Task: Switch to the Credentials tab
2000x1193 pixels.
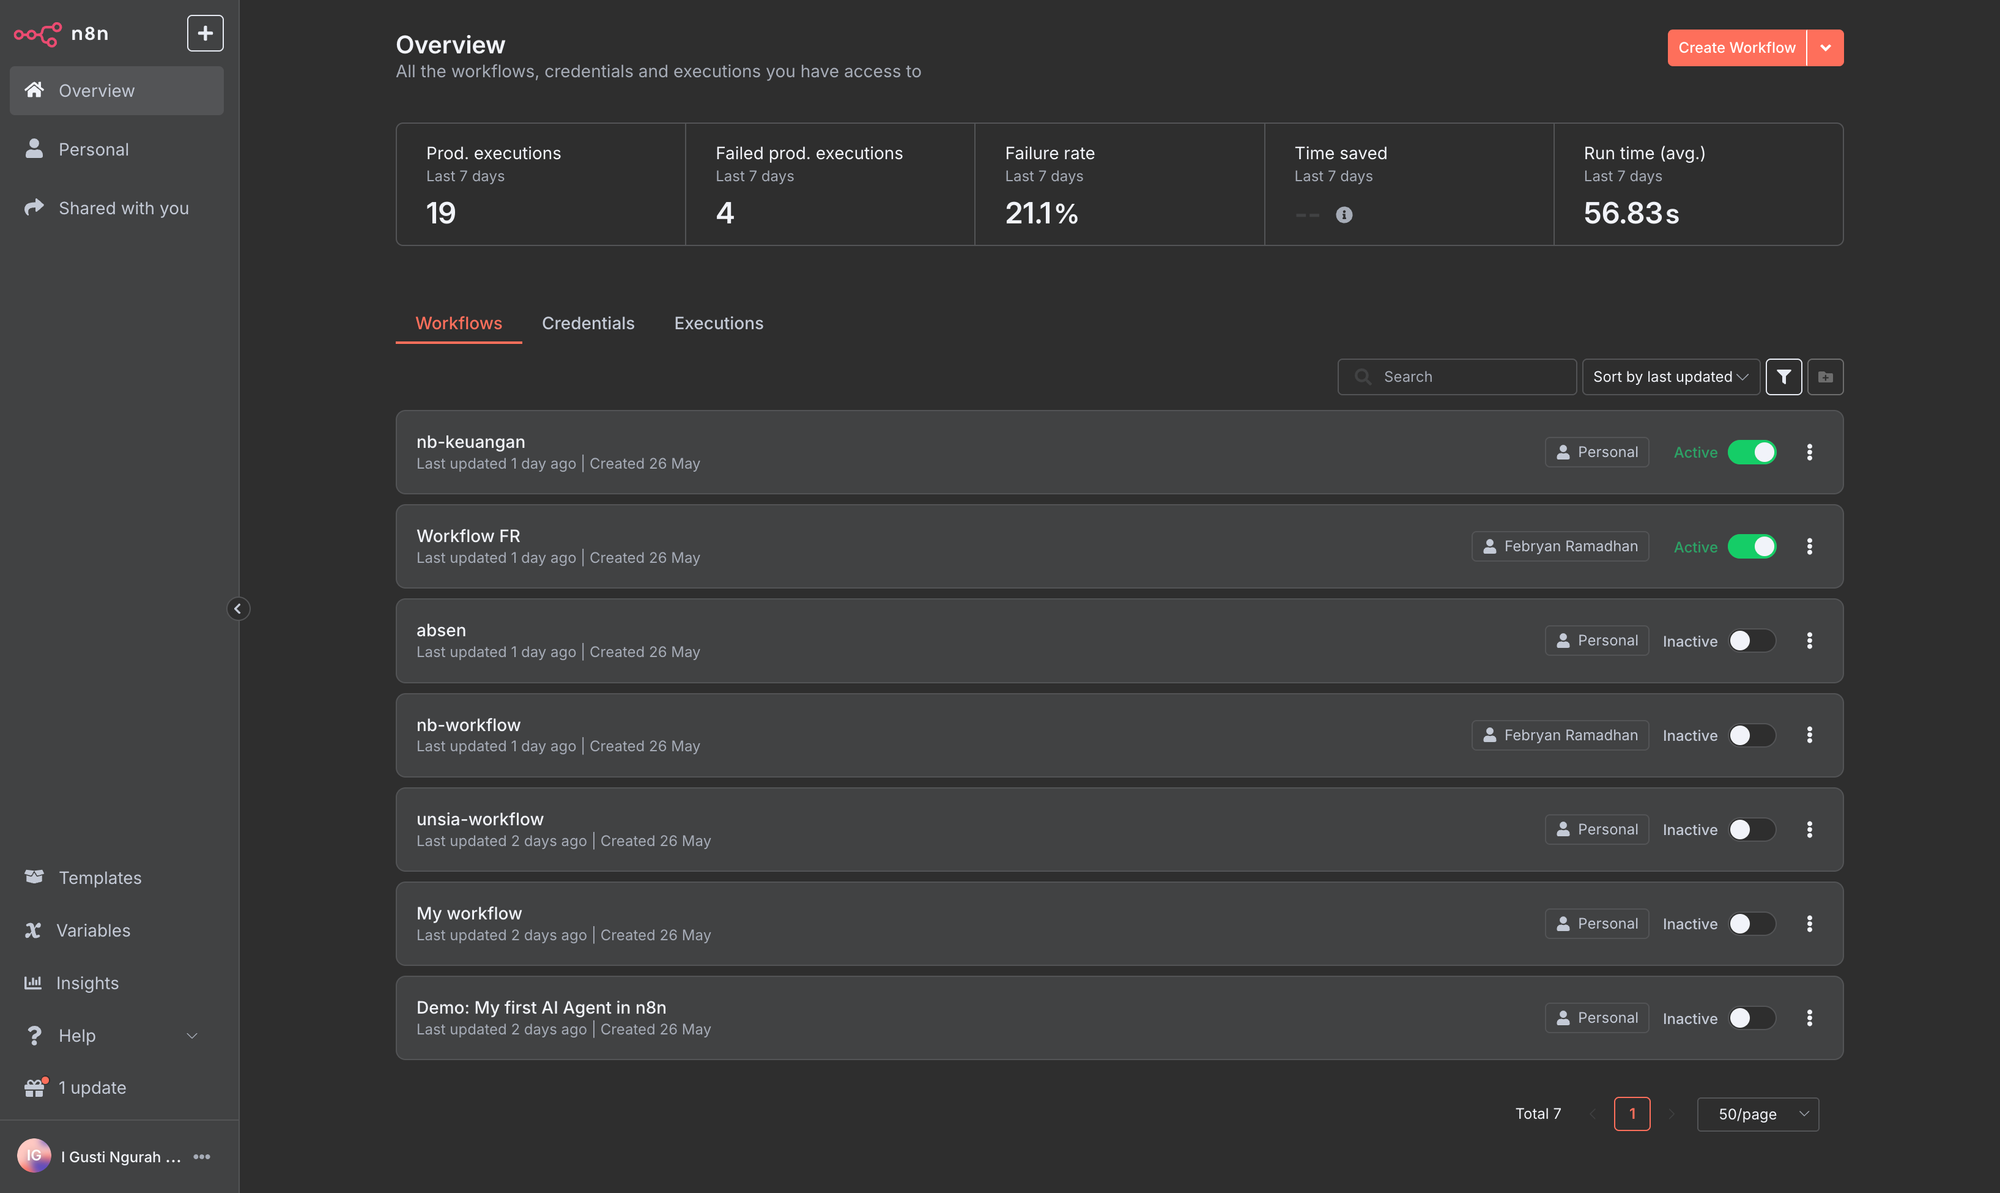Action: [x=588, y=323]
